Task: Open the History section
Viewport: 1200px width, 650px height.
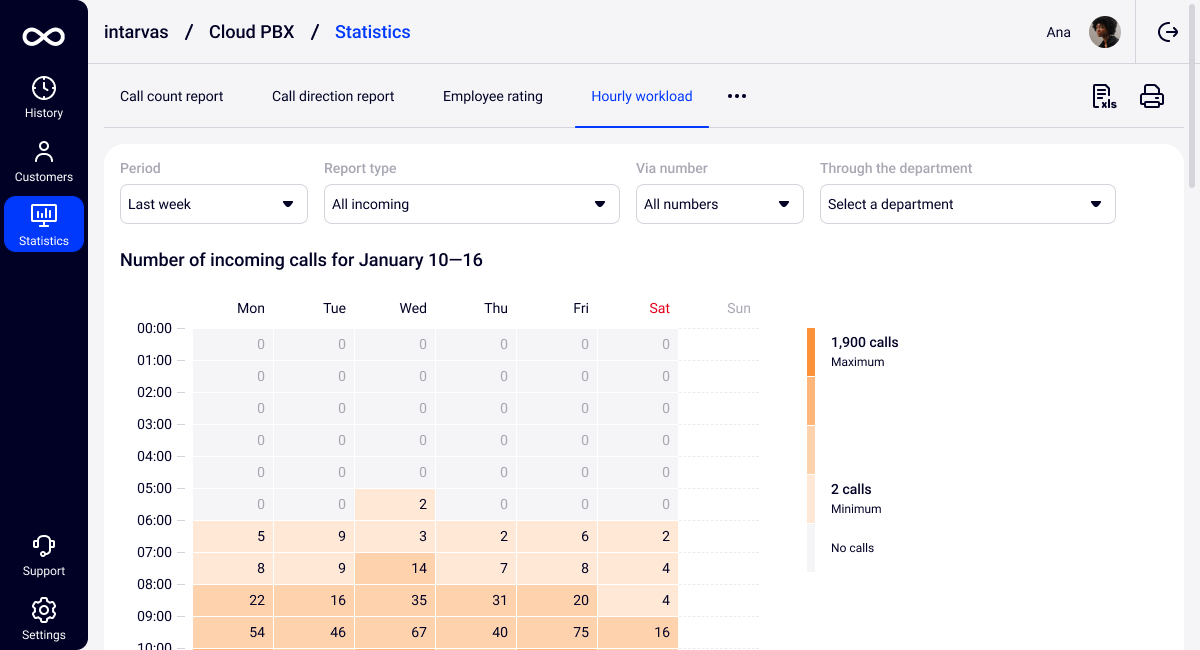Action: click(44, 98)
